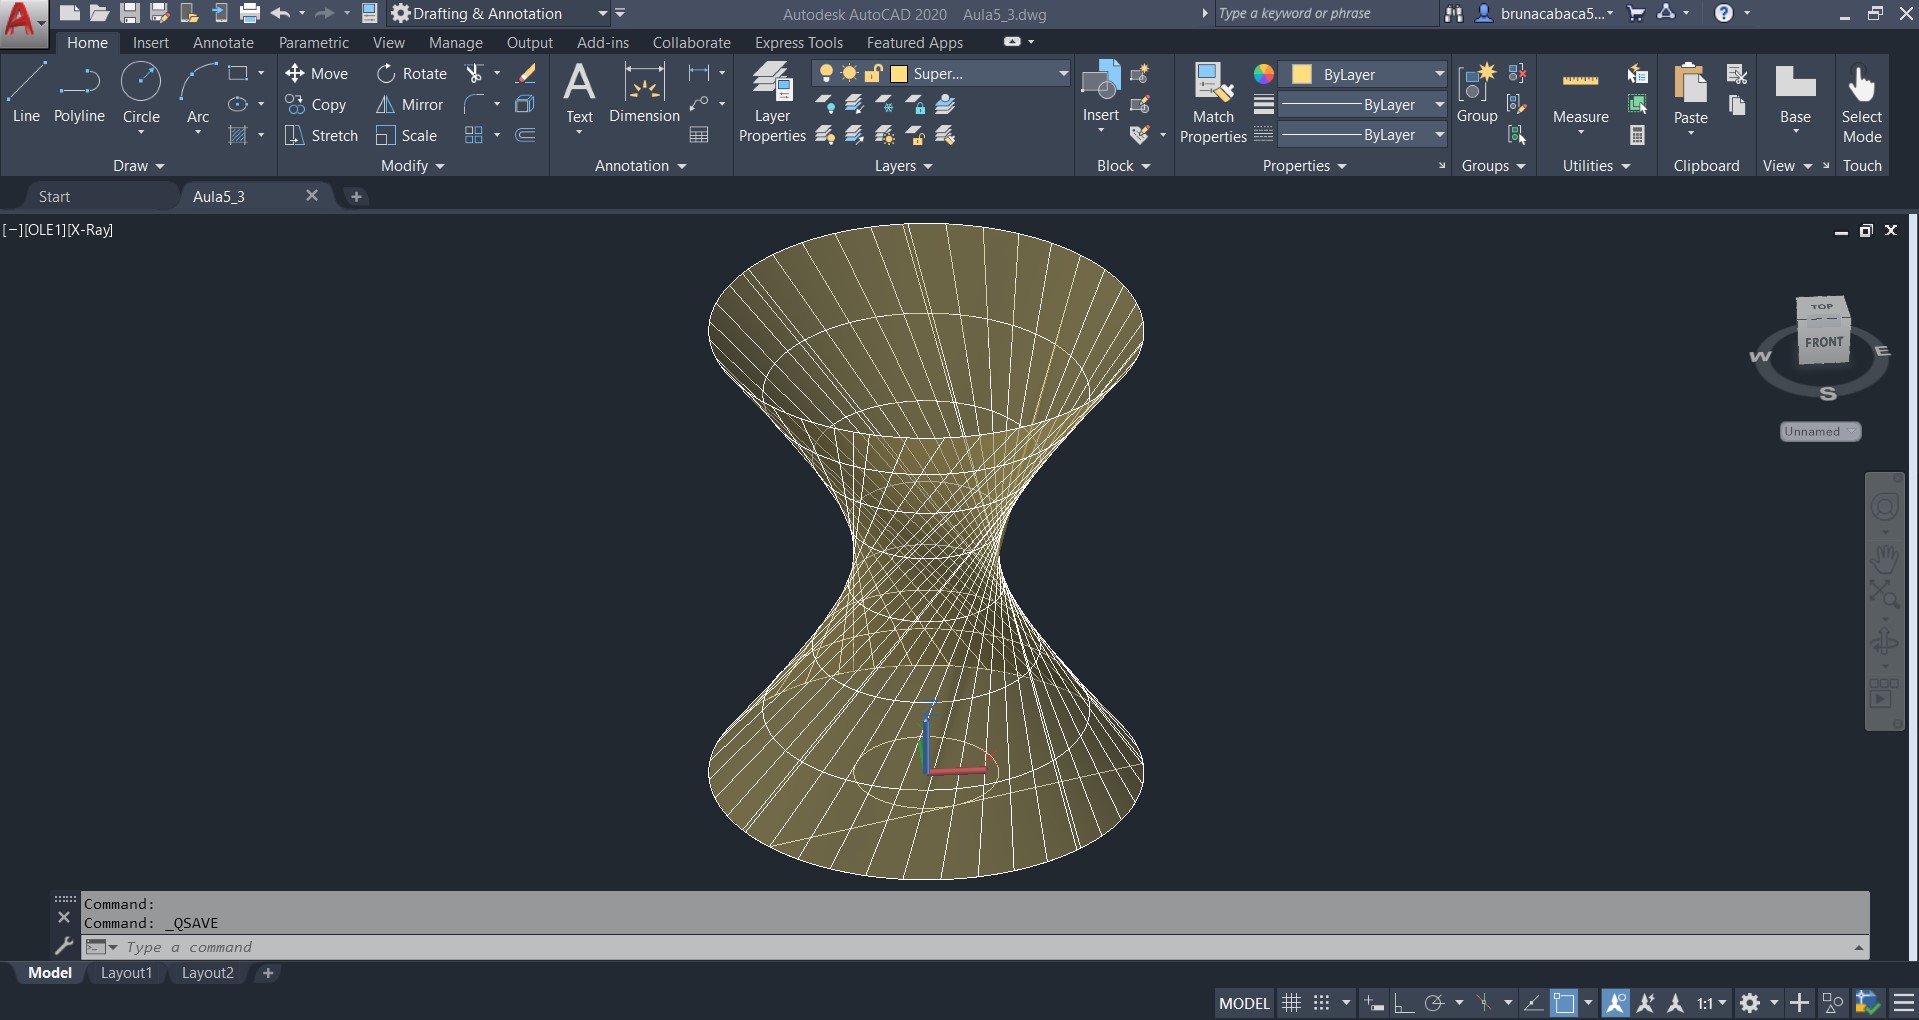Toggle ortho mode in status bar
1919x1020 pixels.
(x=1404, y=1003)
